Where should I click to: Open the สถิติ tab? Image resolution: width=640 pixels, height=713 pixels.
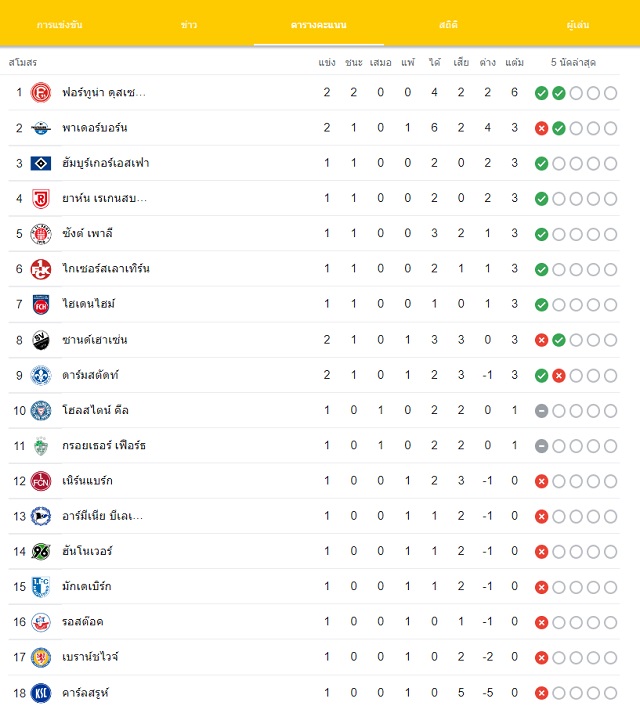coord(448,25)
